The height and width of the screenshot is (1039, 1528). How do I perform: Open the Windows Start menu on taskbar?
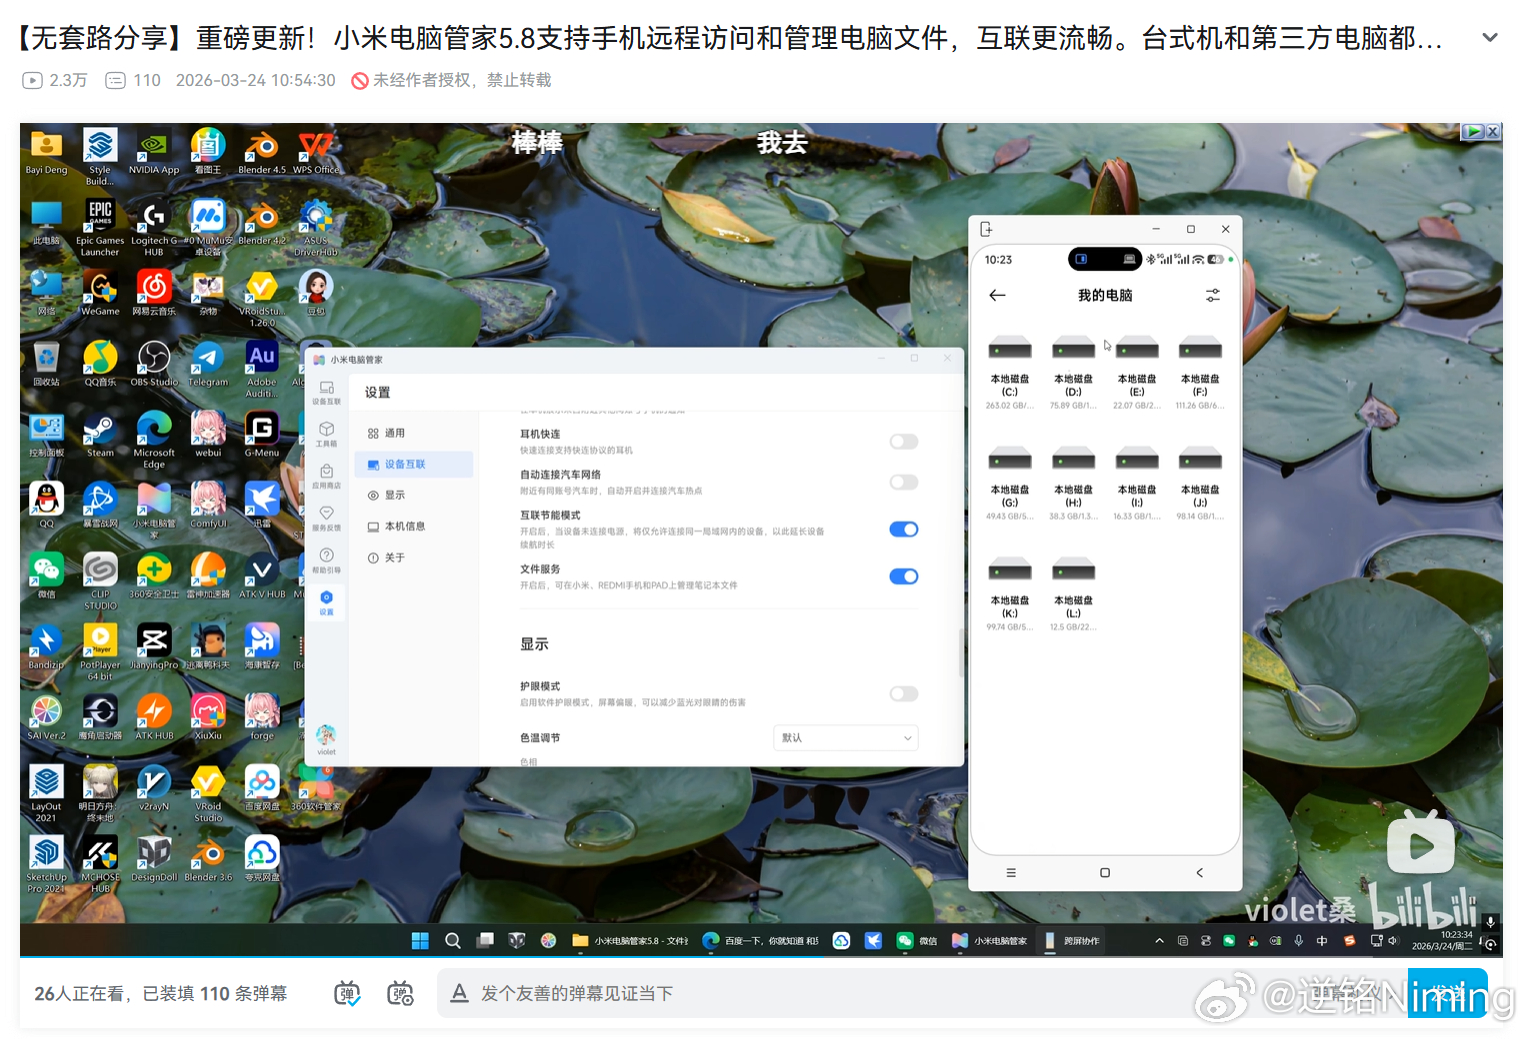[420, 941]
